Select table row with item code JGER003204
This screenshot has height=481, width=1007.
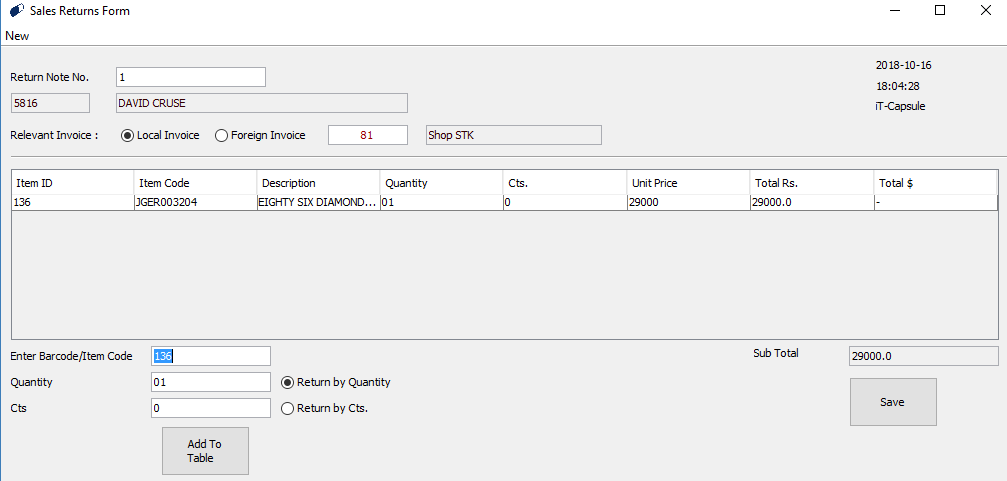coord(194,202)
